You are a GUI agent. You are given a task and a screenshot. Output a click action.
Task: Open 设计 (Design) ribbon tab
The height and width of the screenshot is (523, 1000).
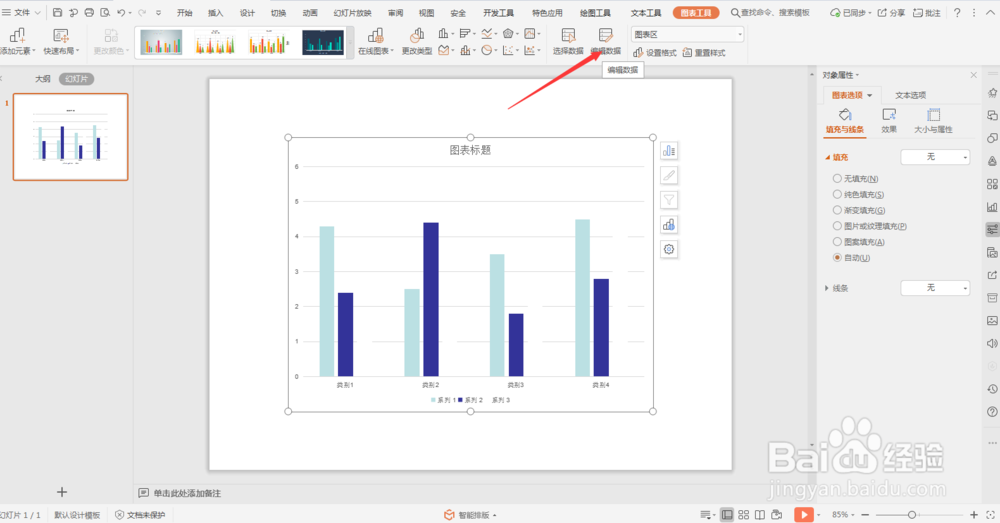pos(247,13)
